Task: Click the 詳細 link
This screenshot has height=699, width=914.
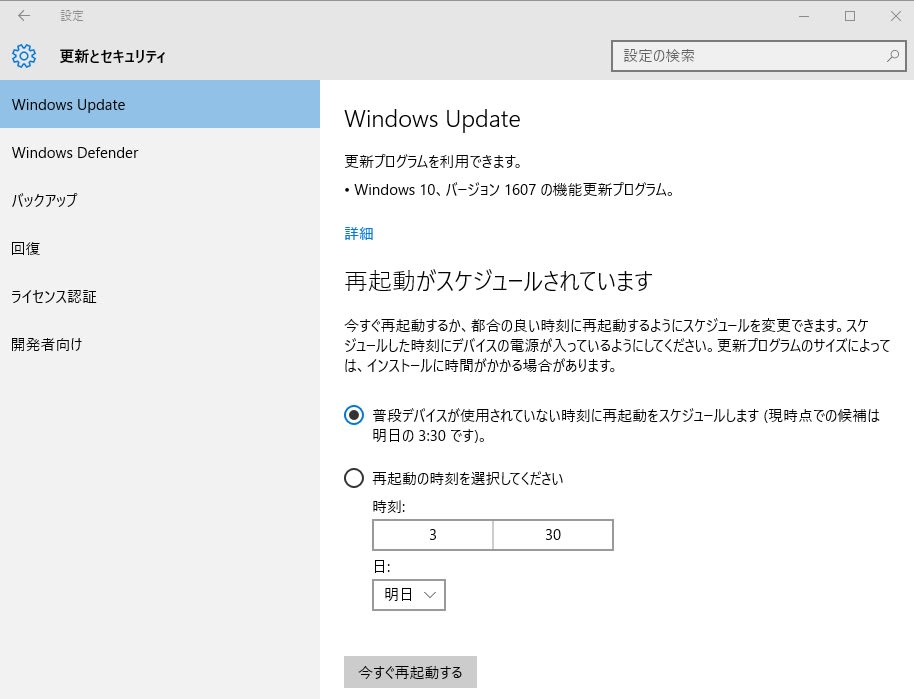Action: pyautogui.click(x=358, y=234)
